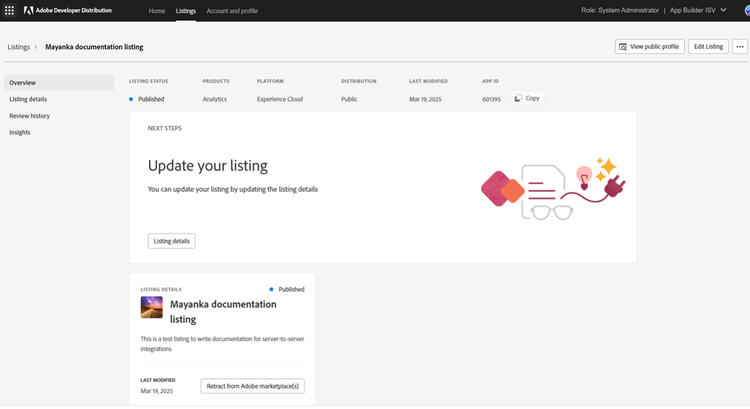The width and height of the screenshot is (750, 409).
Task: Click the test listing description text
Action: 222,344
